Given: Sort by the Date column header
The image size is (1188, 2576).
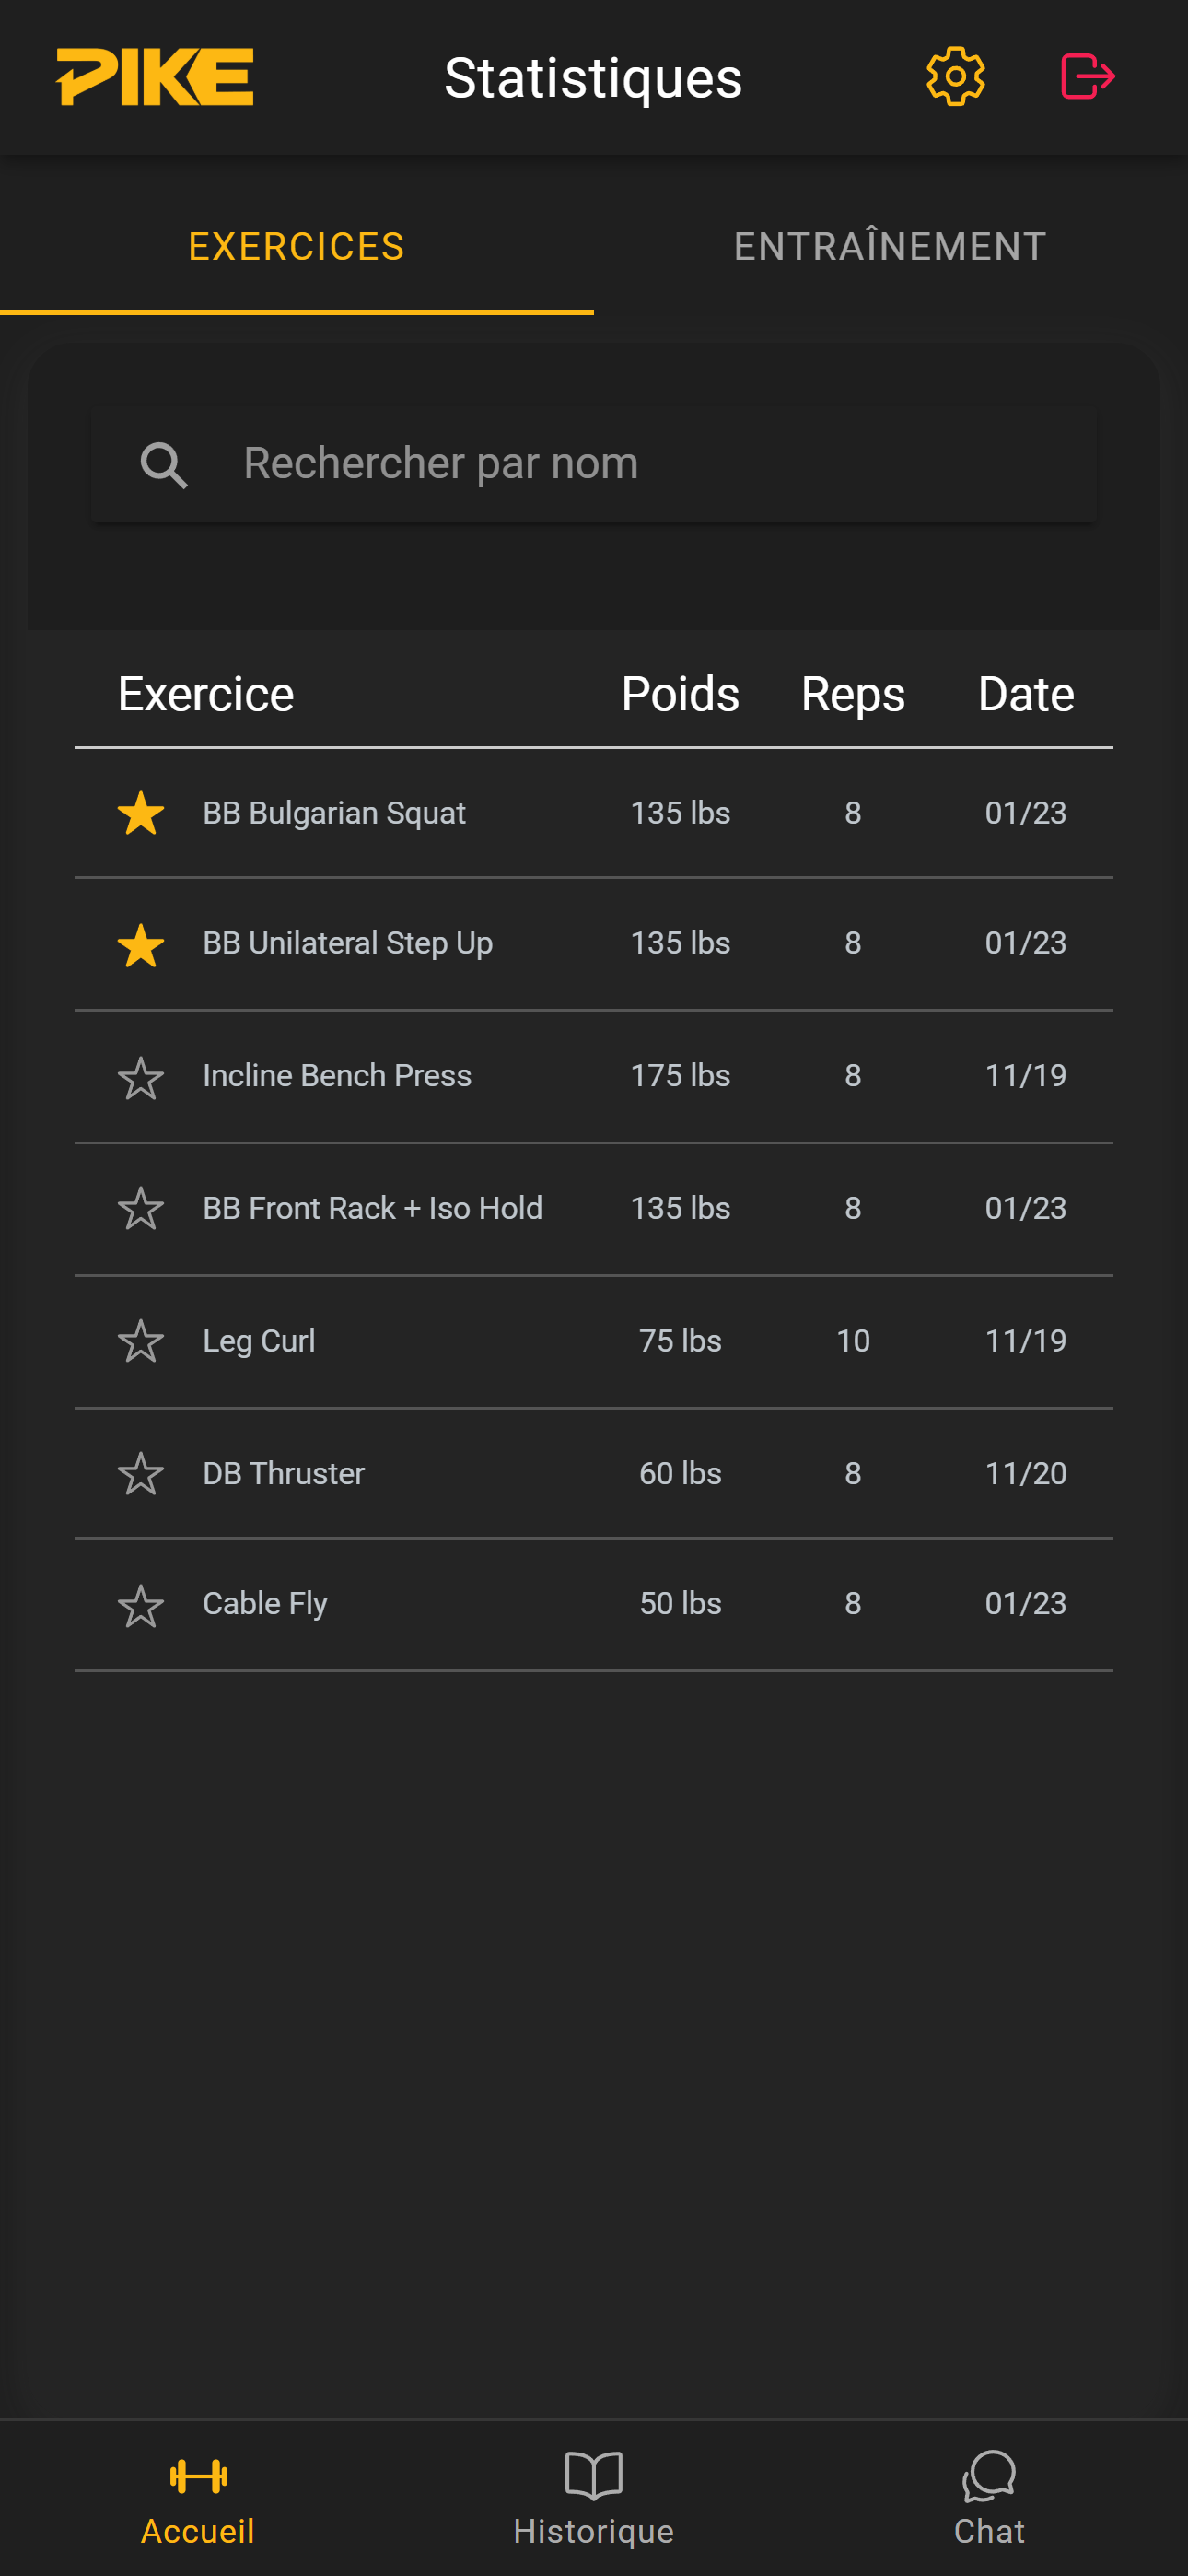Looking at the screenshot, I should (1025, 694).
